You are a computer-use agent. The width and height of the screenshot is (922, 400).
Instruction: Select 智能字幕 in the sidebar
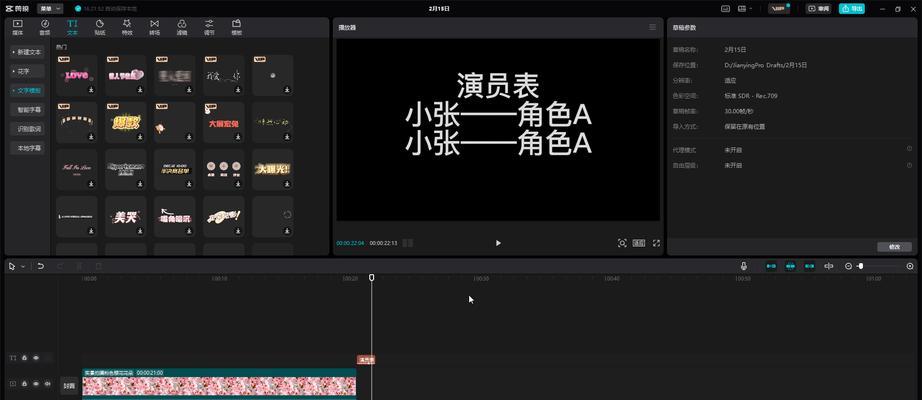tap(27, 109)
